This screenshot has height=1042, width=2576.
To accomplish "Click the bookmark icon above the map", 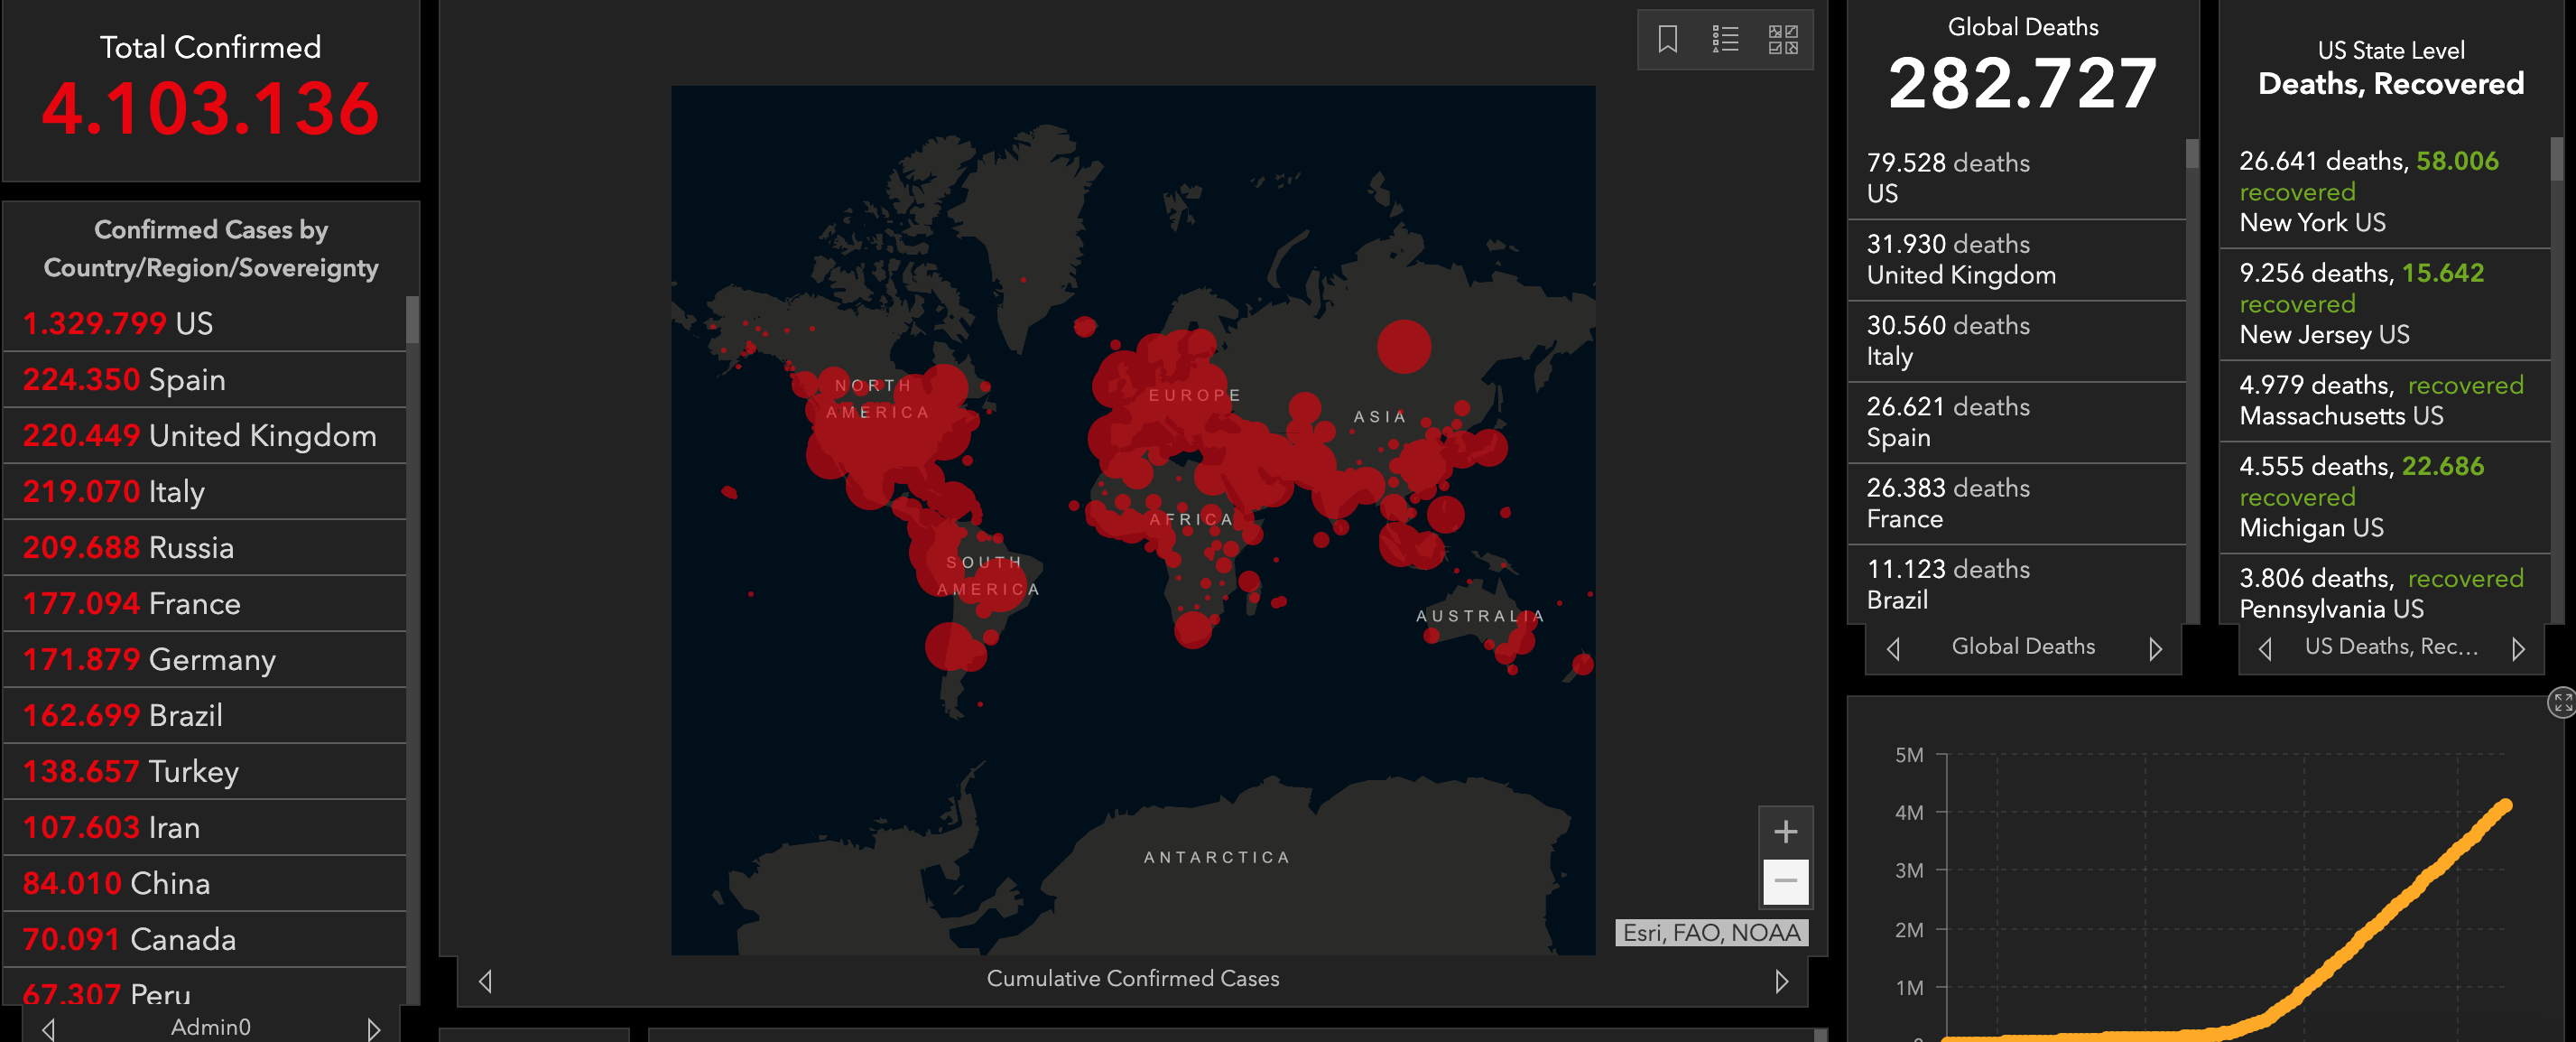I will click(x=1667, y=40).
